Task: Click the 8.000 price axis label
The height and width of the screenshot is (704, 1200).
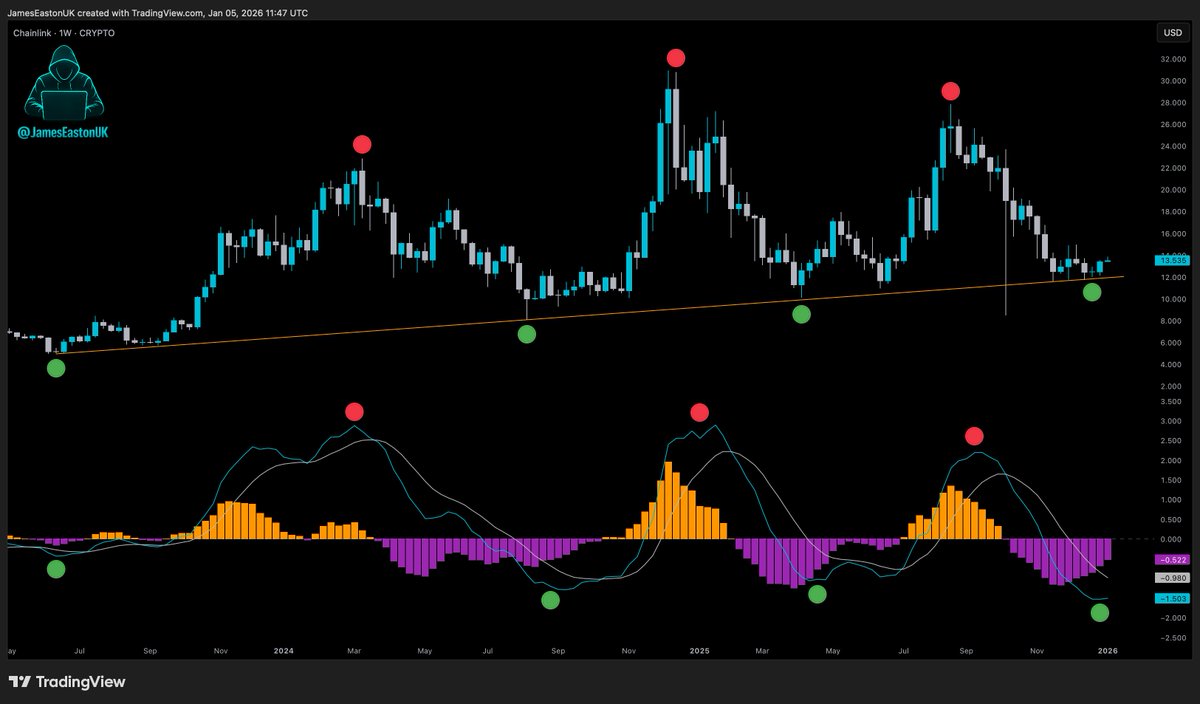Action: pyautogui.click(x=1172, y=321)
